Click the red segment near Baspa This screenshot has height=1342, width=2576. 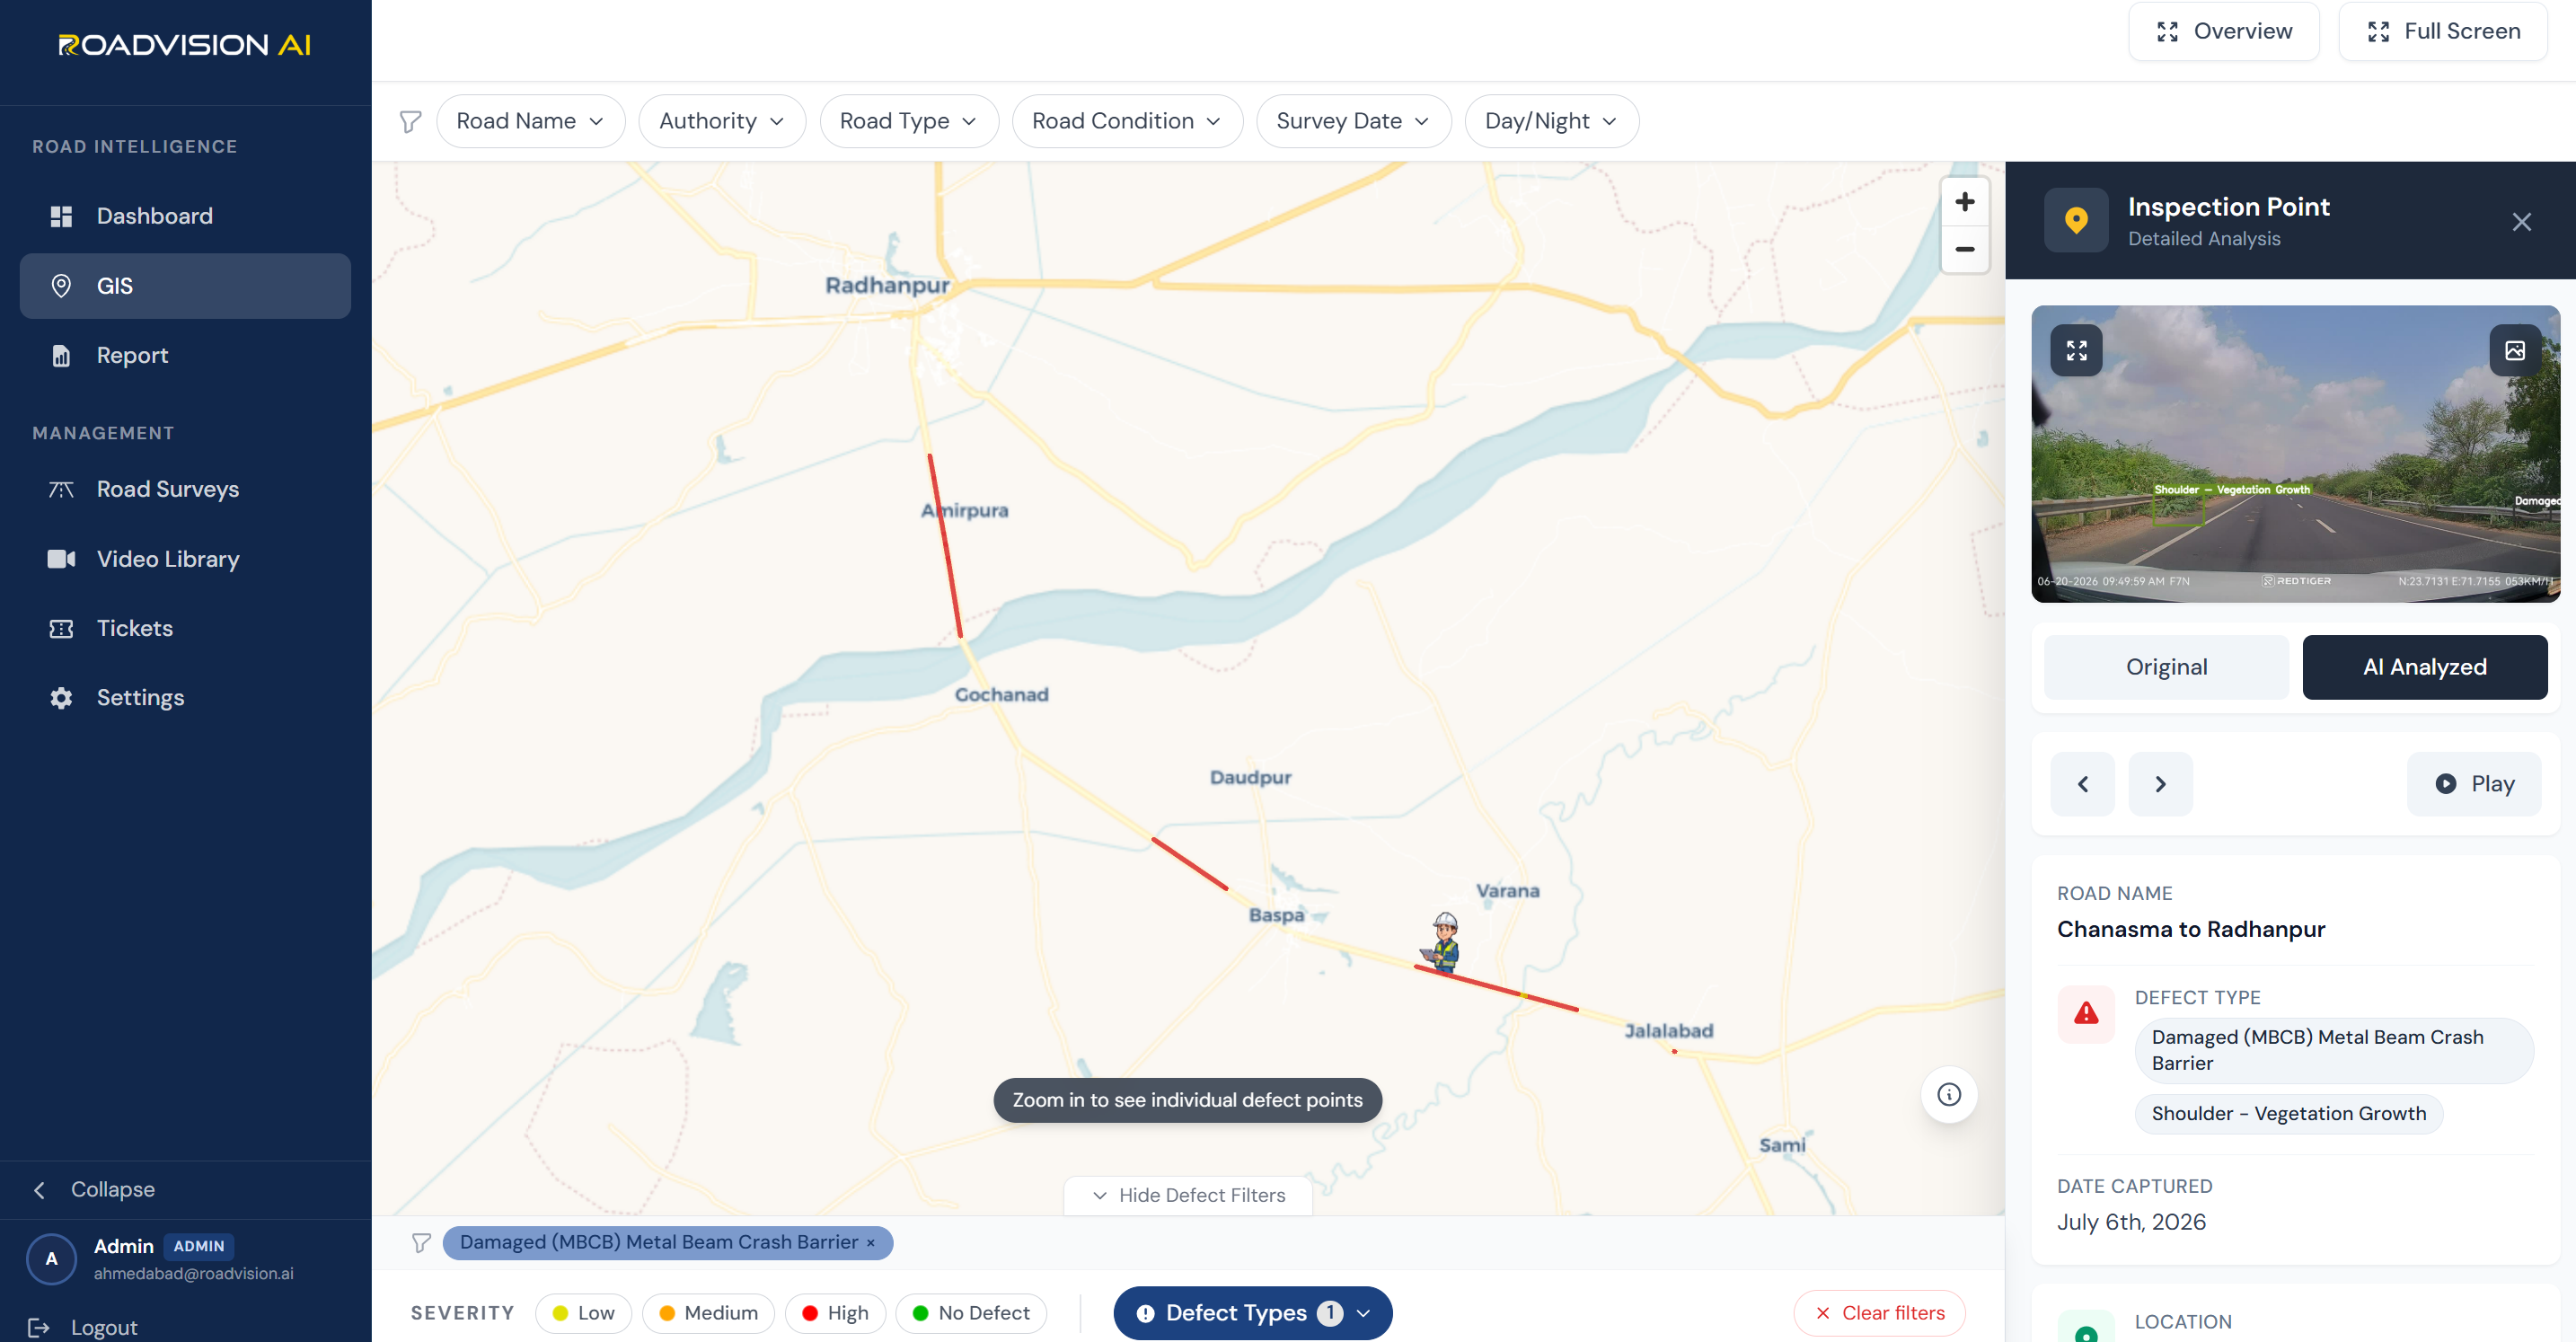[1189, 863]
